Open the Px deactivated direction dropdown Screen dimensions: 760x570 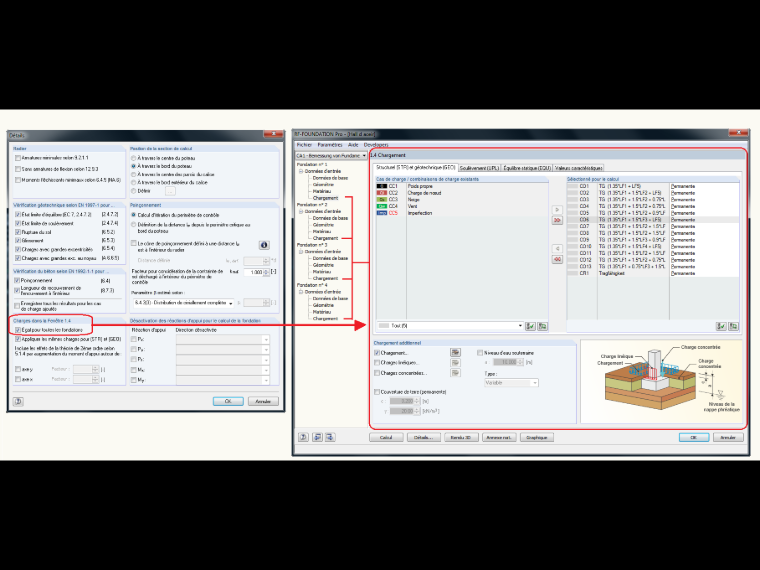[x=222, y=339]
